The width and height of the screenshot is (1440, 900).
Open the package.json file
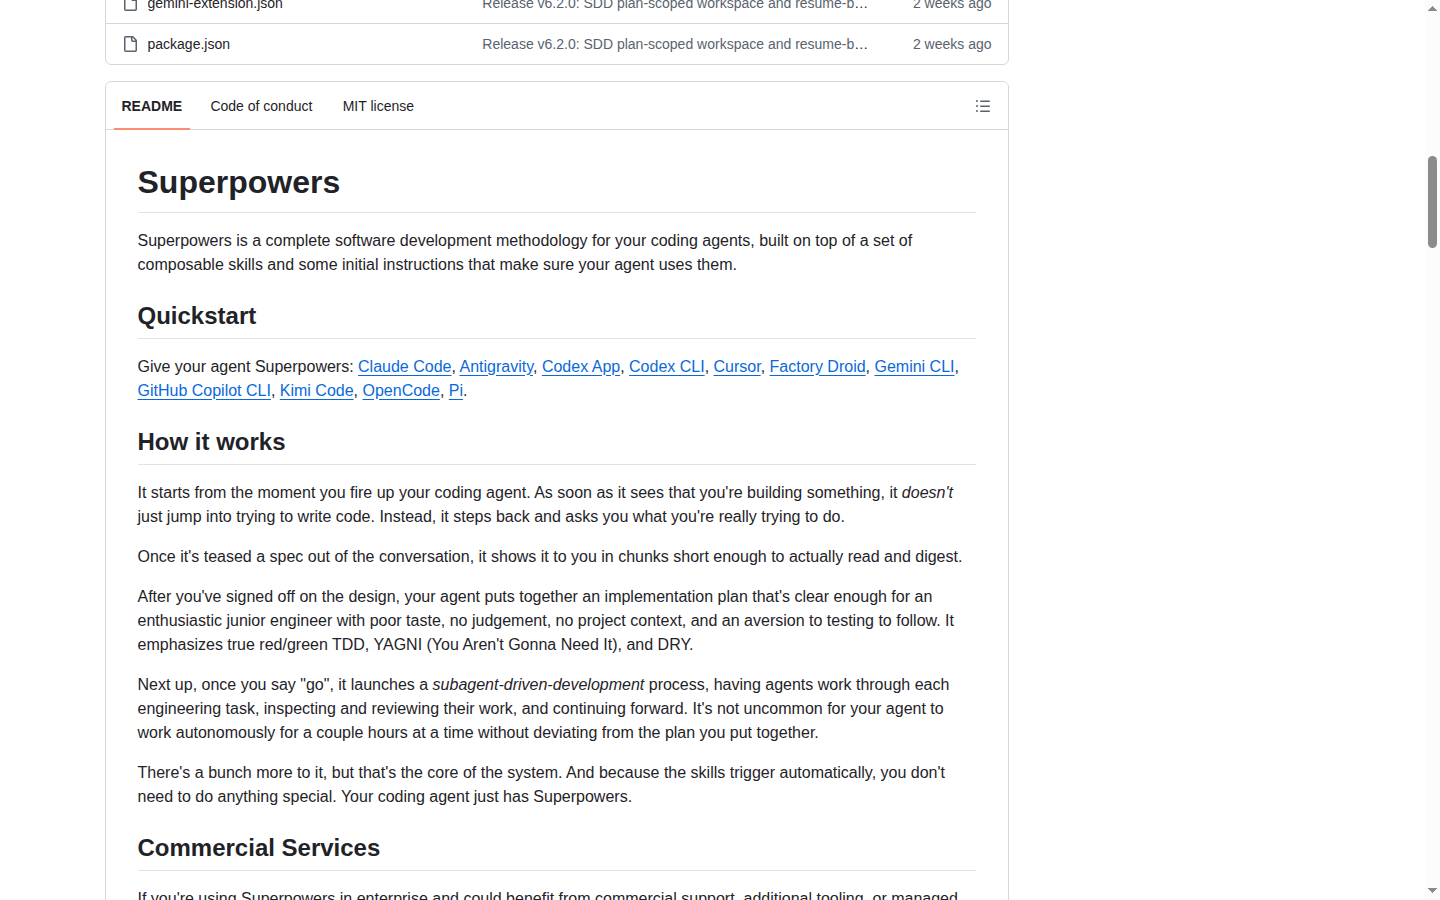(x=188, y=44)
